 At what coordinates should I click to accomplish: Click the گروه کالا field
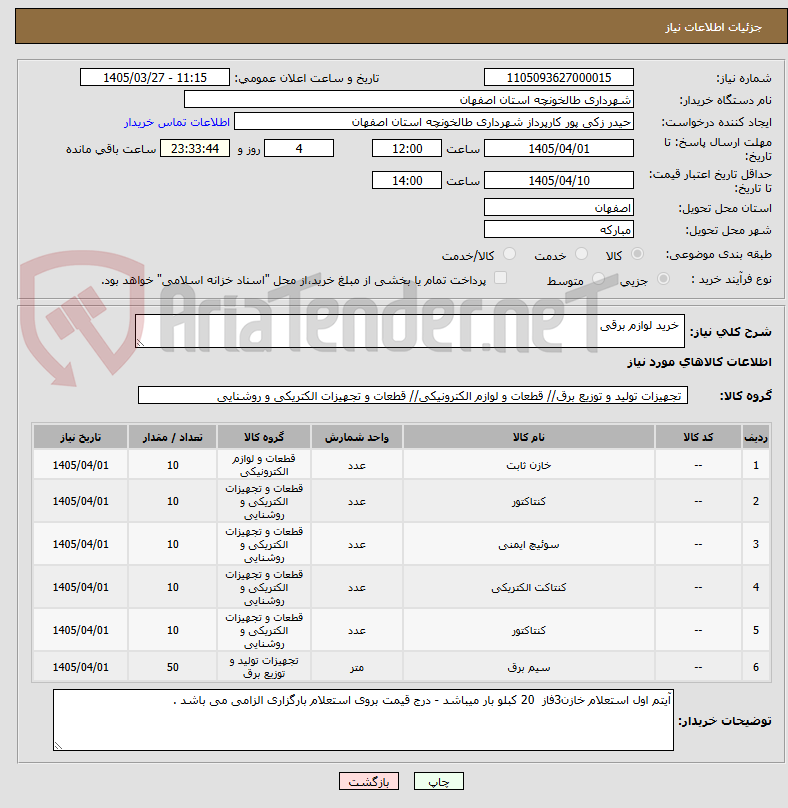[413, 396]
